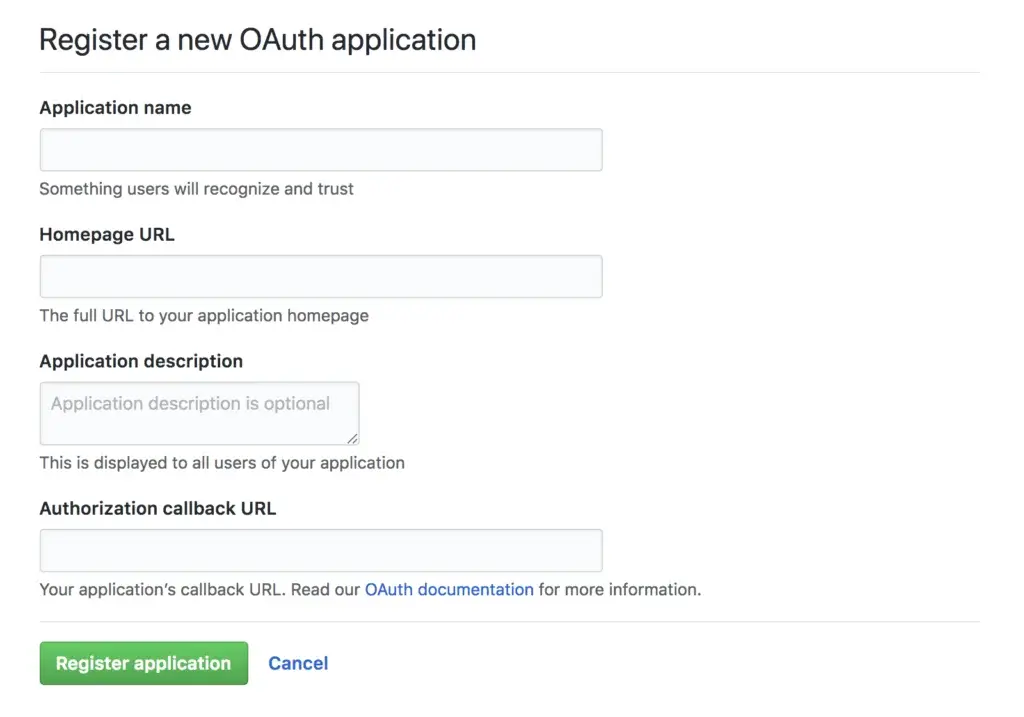Click the 'Homepage URL' label

pos(107,235)
